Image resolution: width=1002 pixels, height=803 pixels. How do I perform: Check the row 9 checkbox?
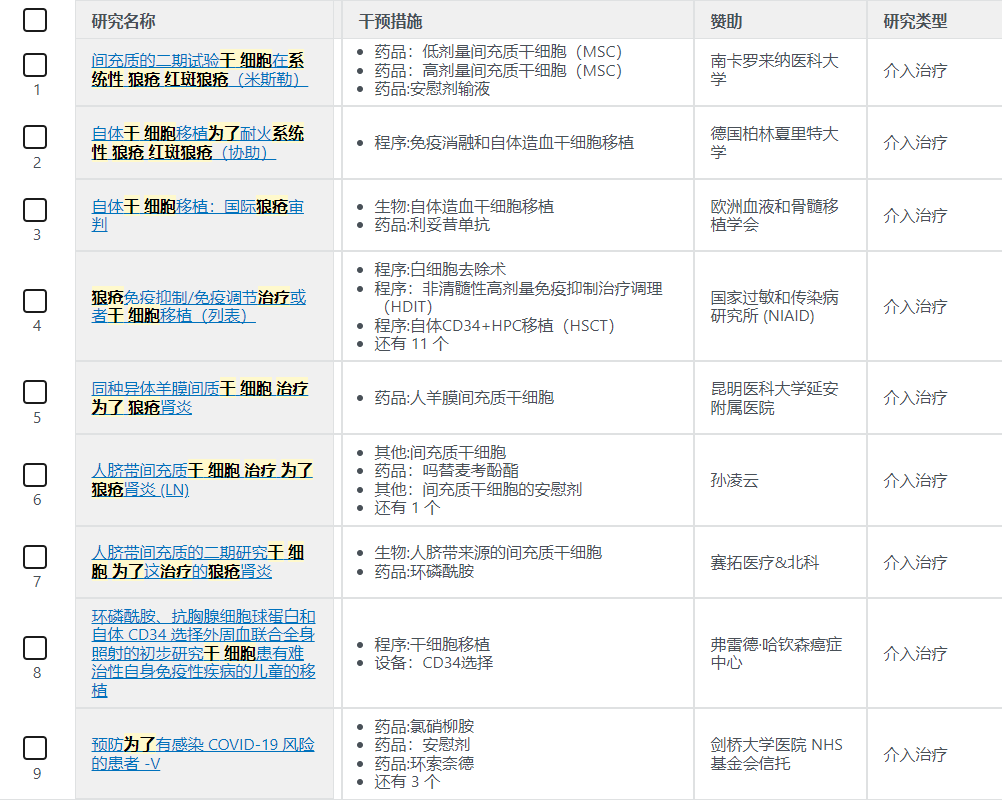35,748
